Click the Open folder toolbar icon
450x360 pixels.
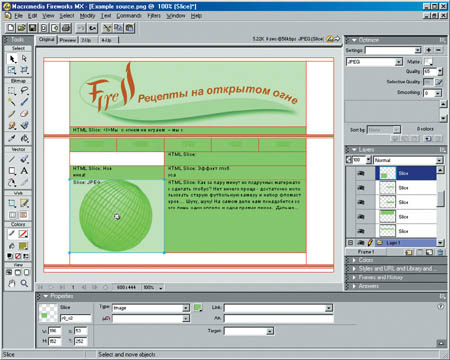[22, 28]
